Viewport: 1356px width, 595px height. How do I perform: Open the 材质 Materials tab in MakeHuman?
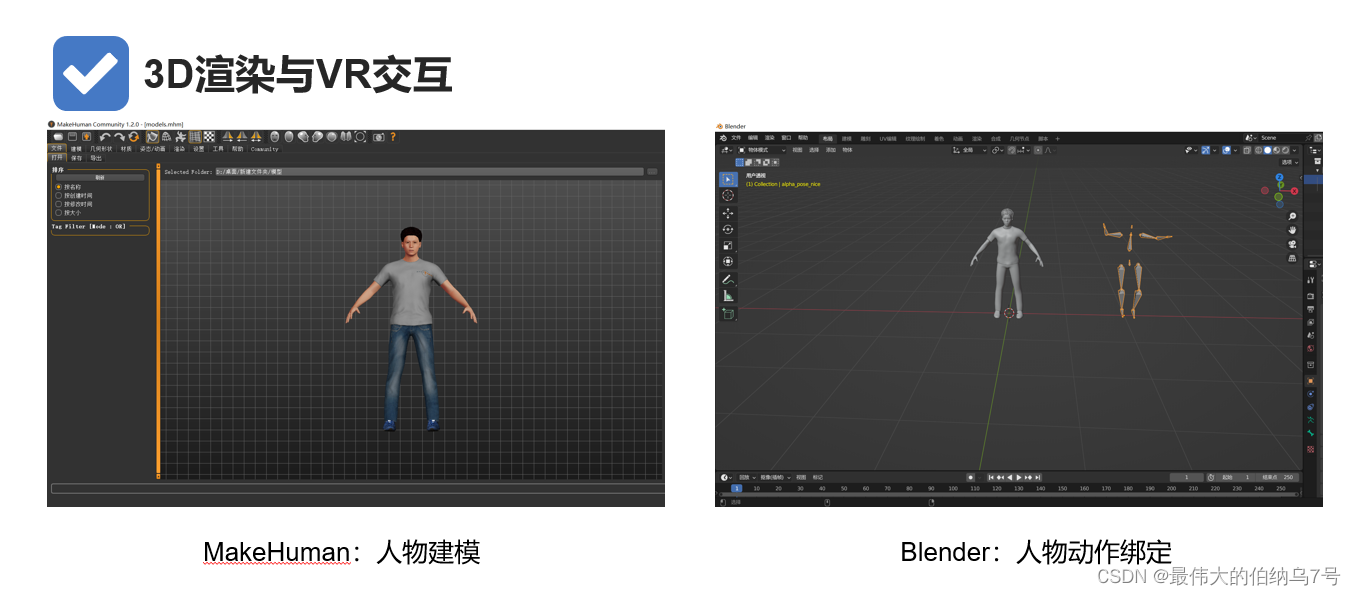click(x=126, y=149)
